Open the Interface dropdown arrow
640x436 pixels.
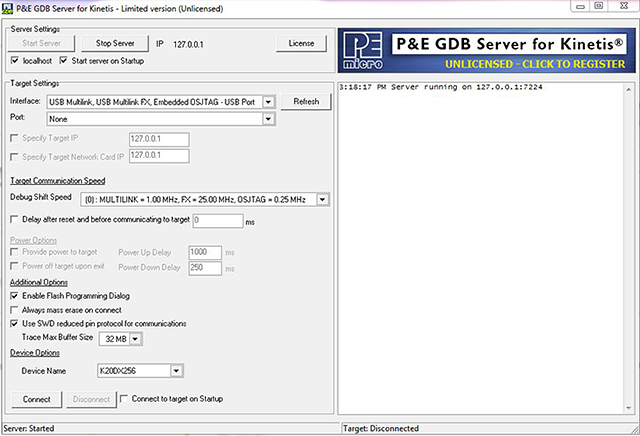click(x=269, y=102)
